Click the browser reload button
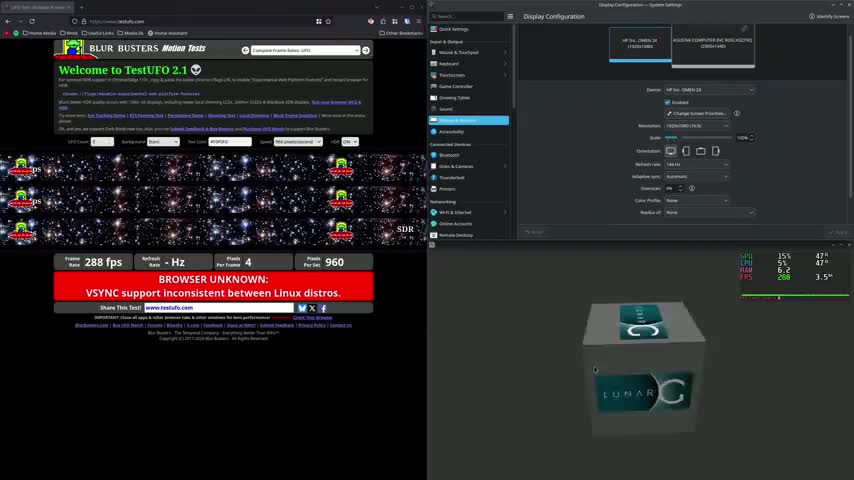This screenshot has height=480, width=854. point(32,21)
